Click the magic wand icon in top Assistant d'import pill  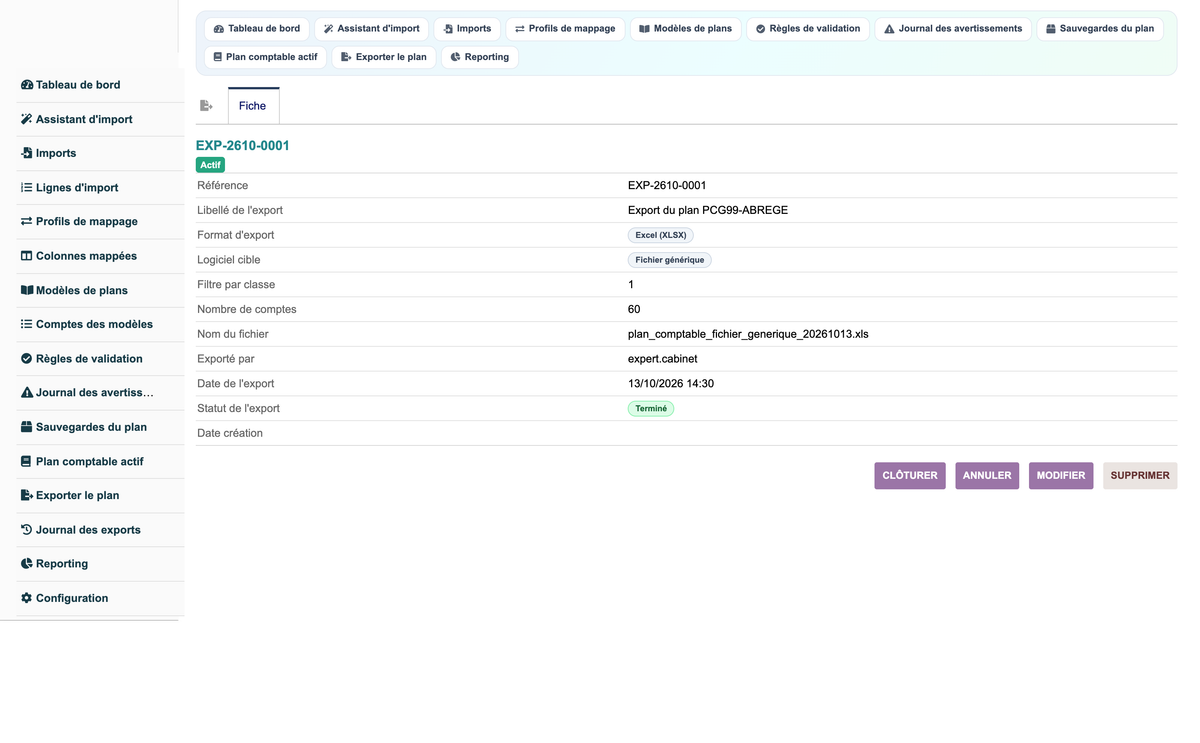click(x=328, y=29)
